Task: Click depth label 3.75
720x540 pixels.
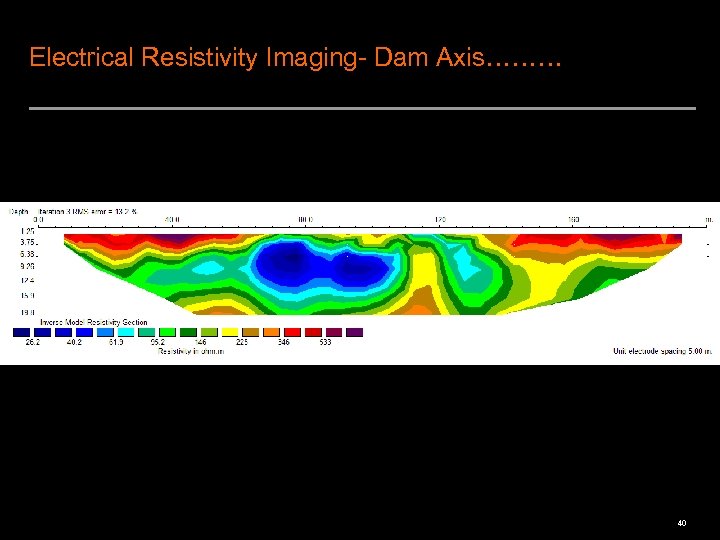Action: (28, 242)
